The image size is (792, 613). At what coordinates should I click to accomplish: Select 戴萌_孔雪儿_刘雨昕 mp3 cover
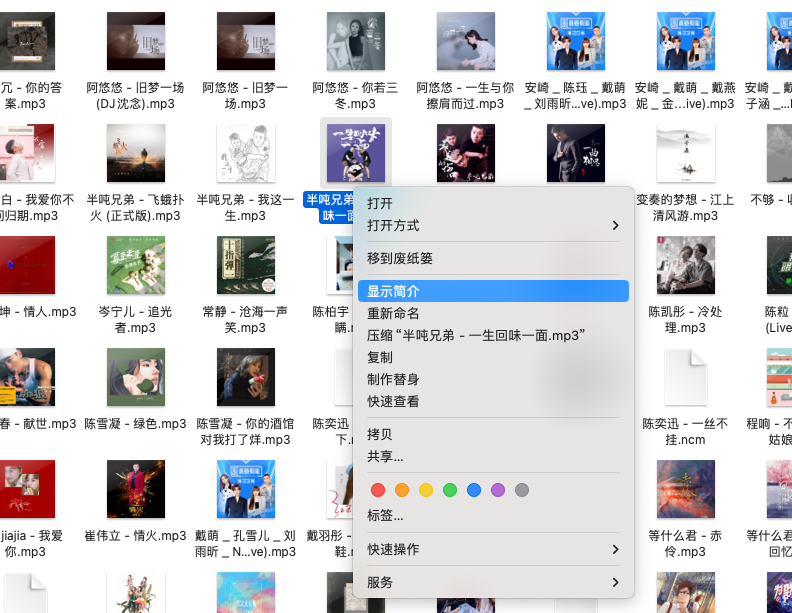(246, 489)
